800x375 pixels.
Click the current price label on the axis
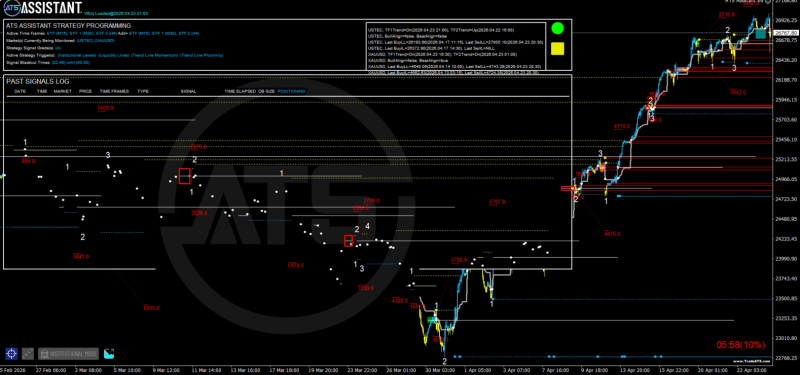[786, 33]
